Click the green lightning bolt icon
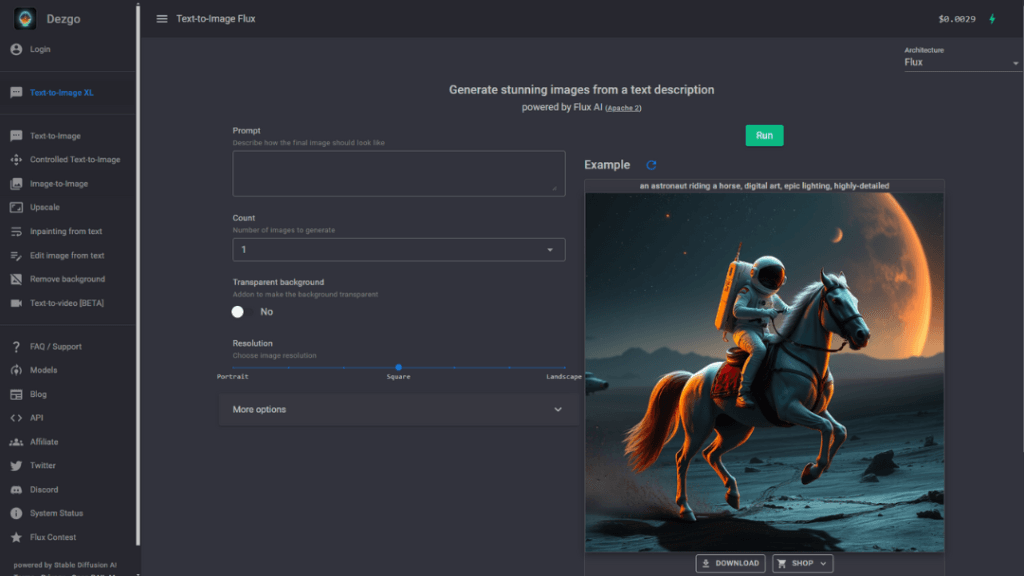This screenshot has width=1024, height=576. tap(992, 19)
